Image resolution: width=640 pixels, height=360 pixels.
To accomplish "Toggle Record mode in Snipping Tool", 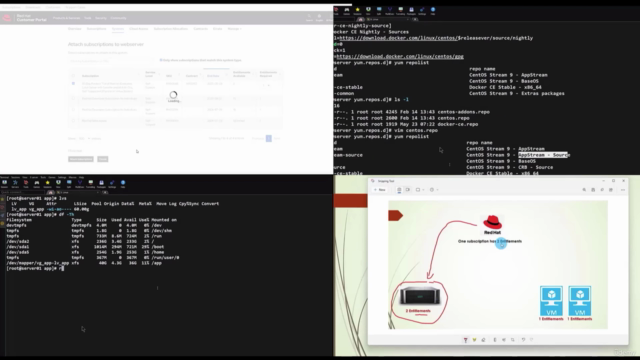I will 407,190.
